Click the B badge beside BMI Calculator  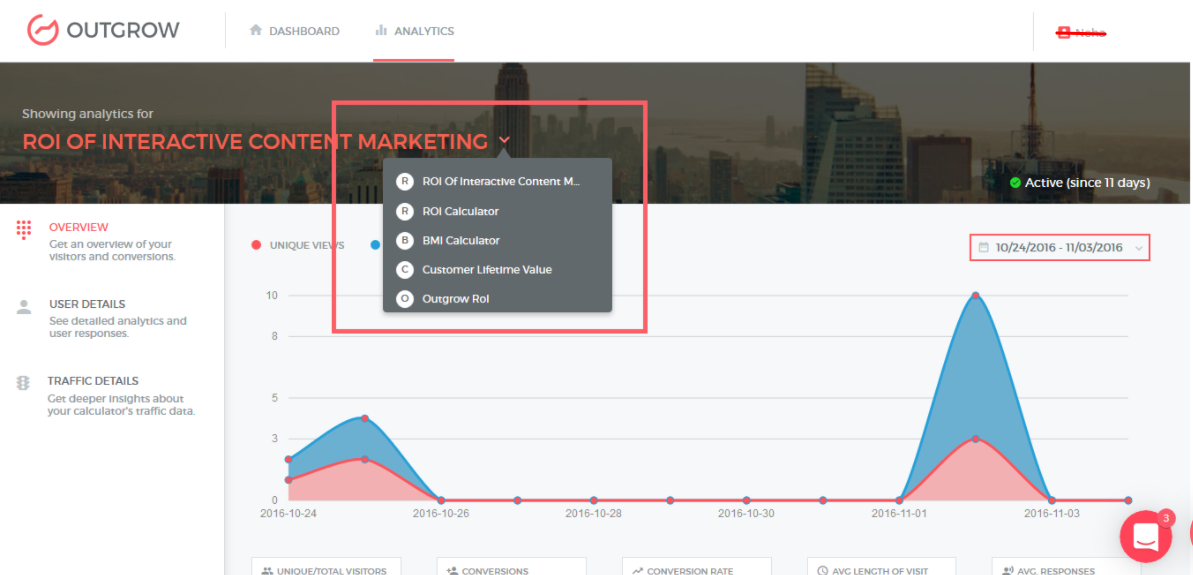coord(405,240)
